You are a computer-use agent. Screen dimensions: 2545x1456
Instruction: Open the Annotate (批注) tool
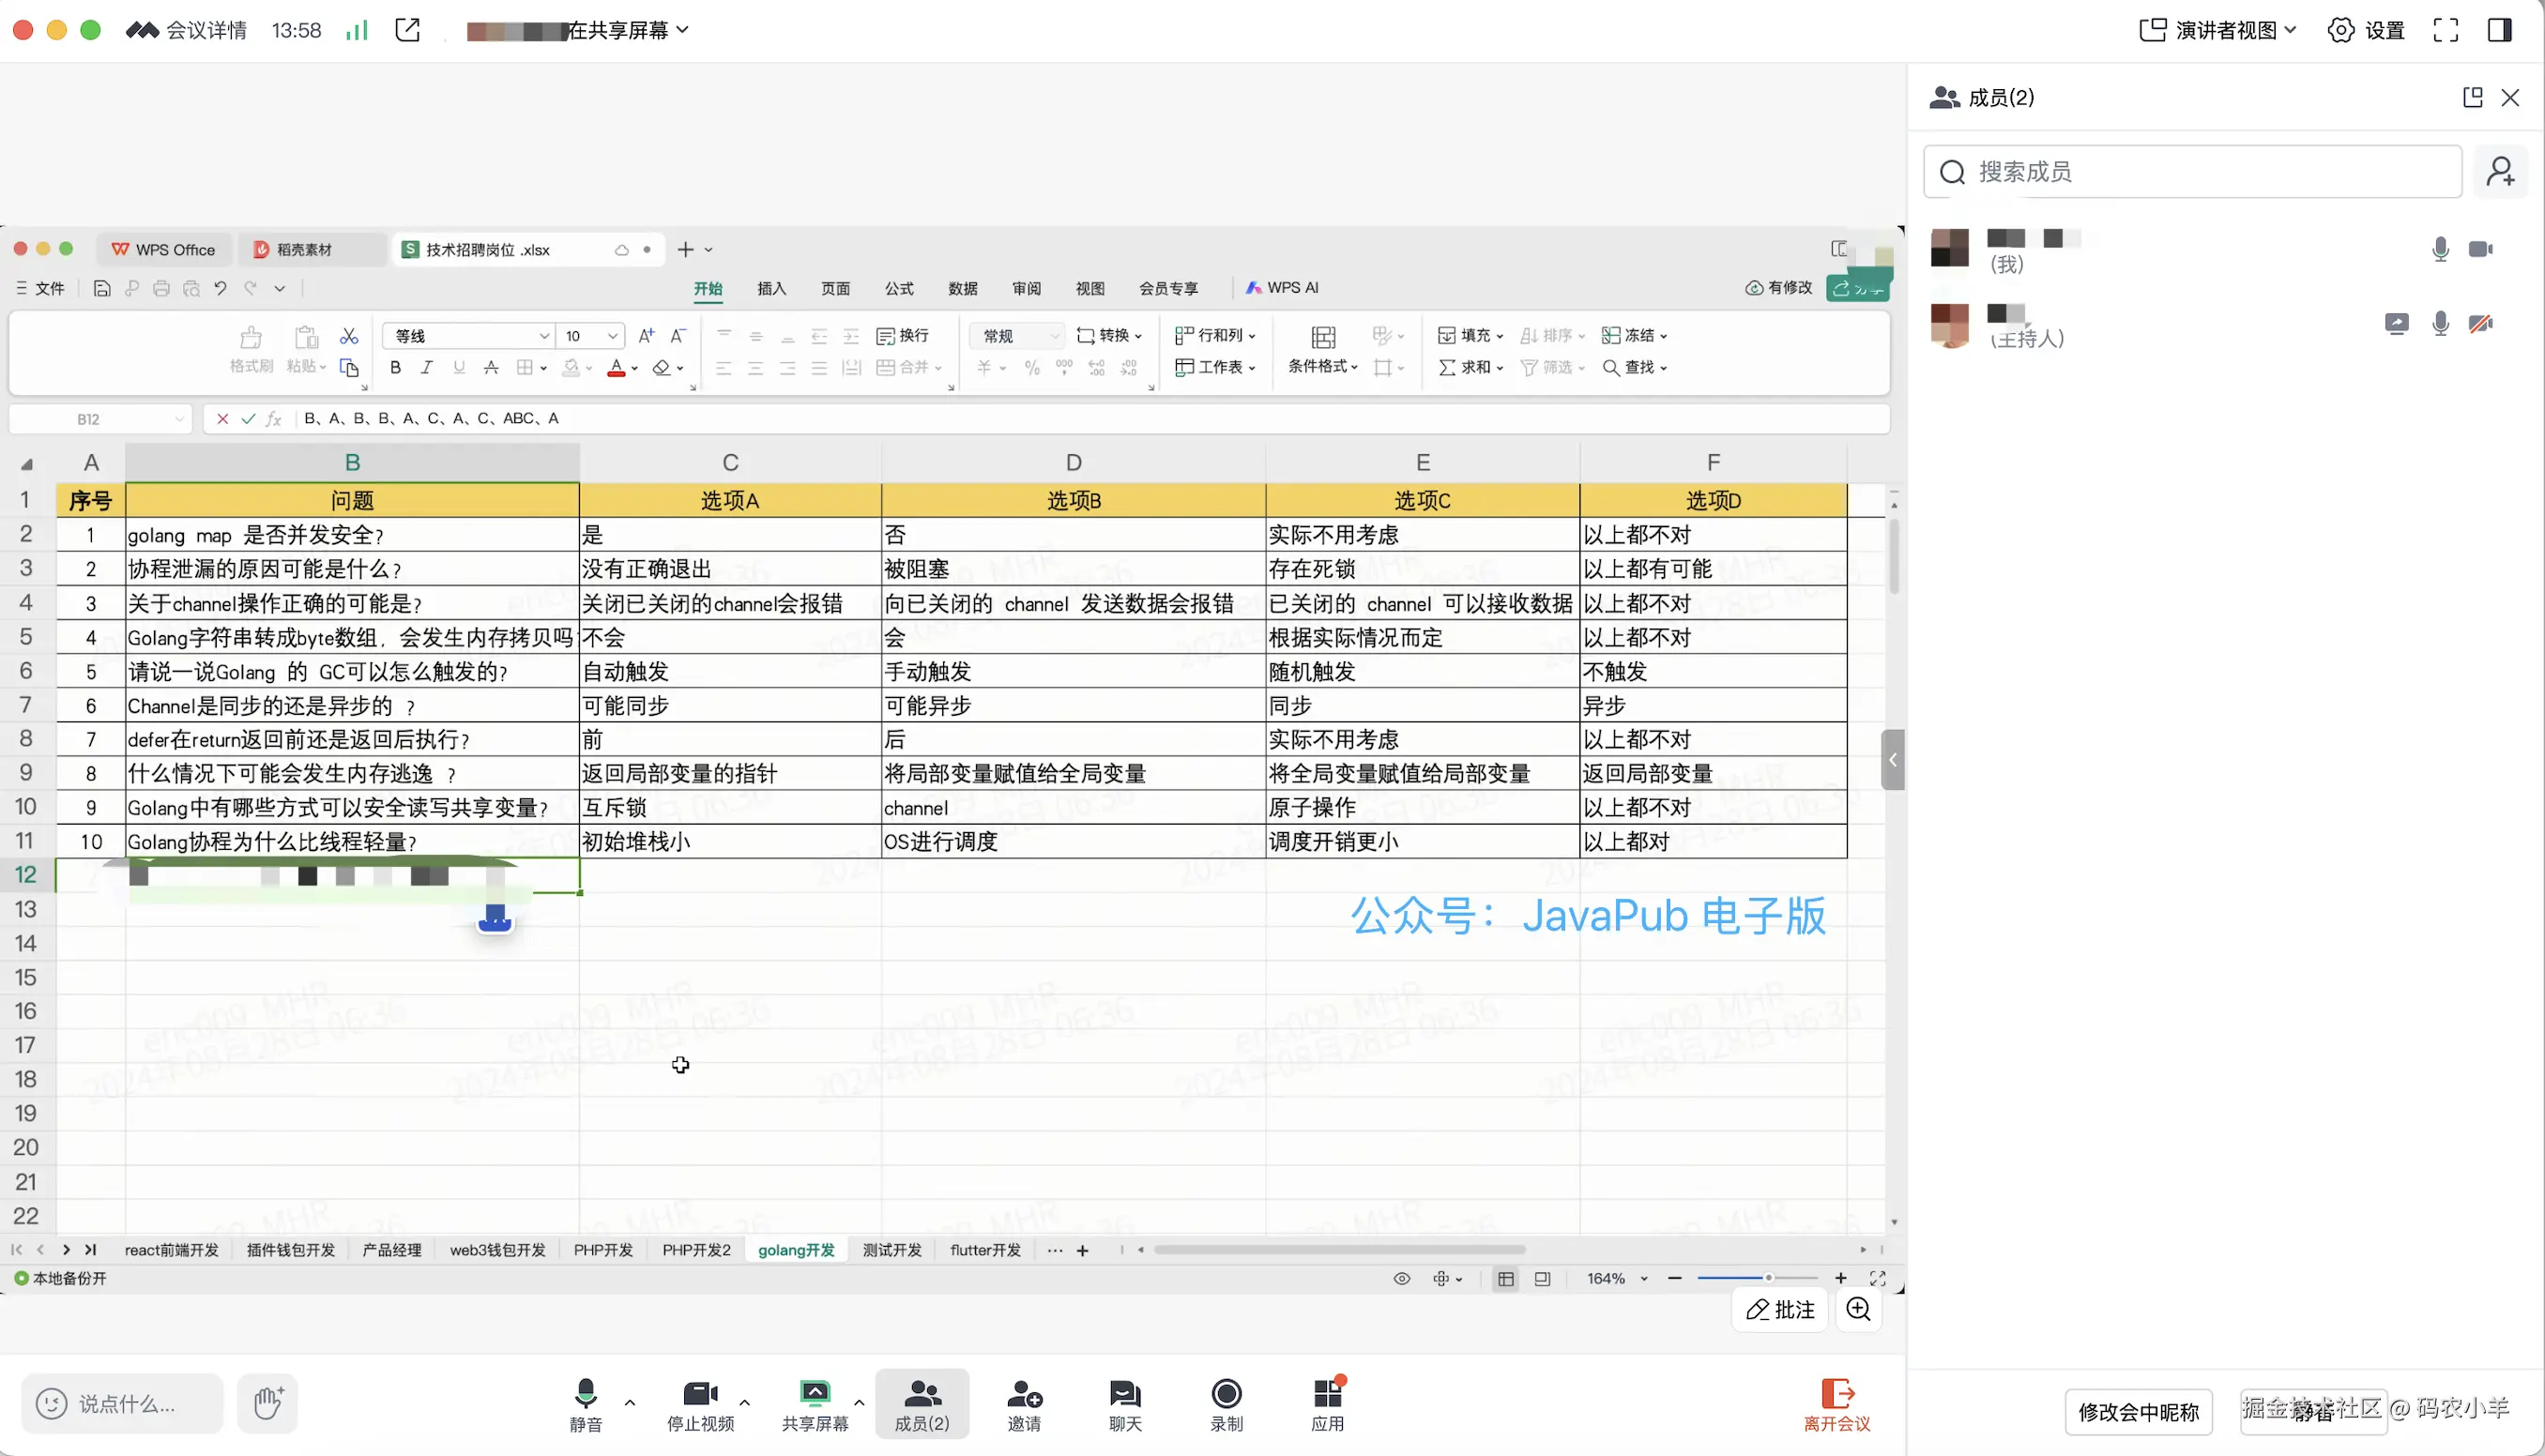tap(1780, 1310)
